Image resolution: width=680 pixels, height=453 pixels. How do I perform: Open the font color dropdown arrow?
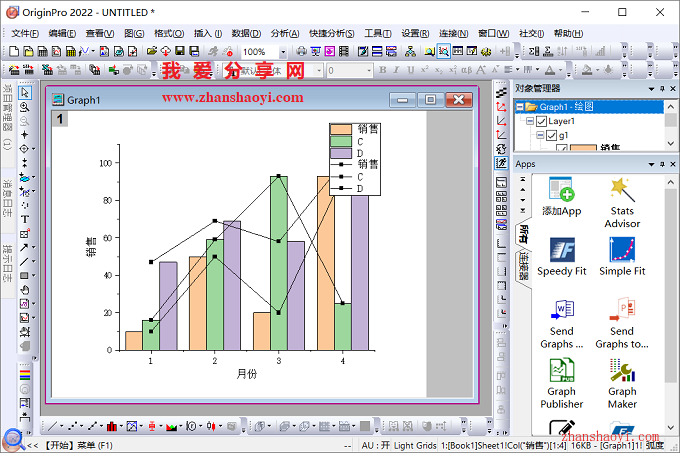click(x=560, y=70)
